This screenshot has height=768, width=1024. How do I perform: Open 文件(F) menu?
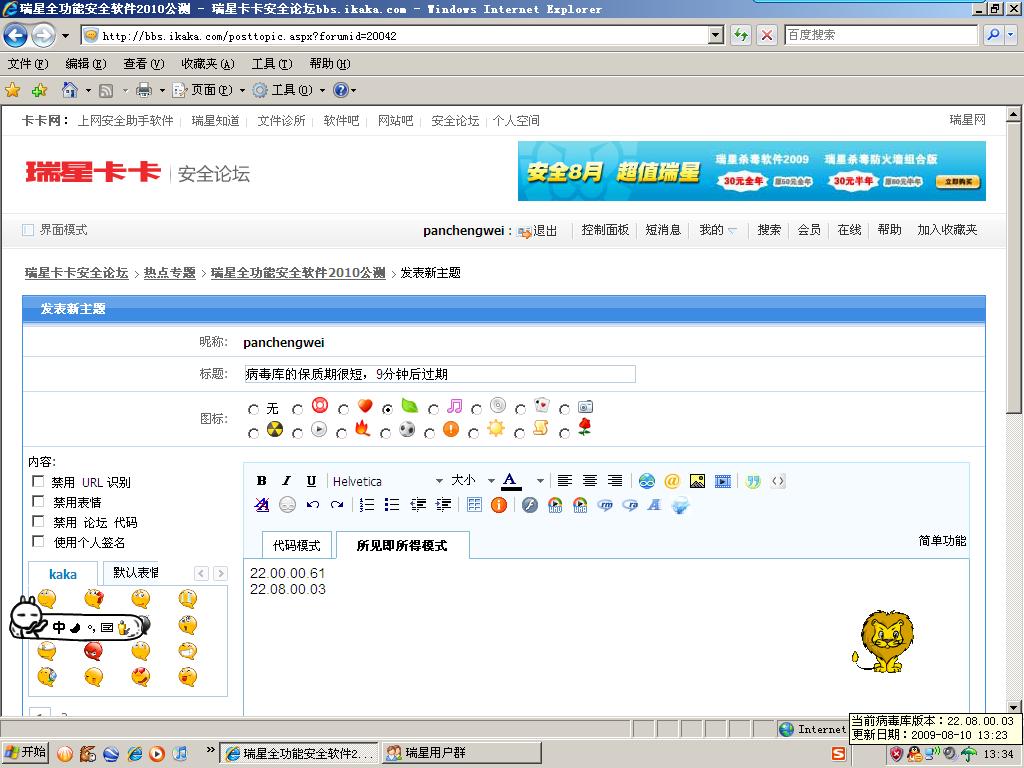click(x=27, y=63)
